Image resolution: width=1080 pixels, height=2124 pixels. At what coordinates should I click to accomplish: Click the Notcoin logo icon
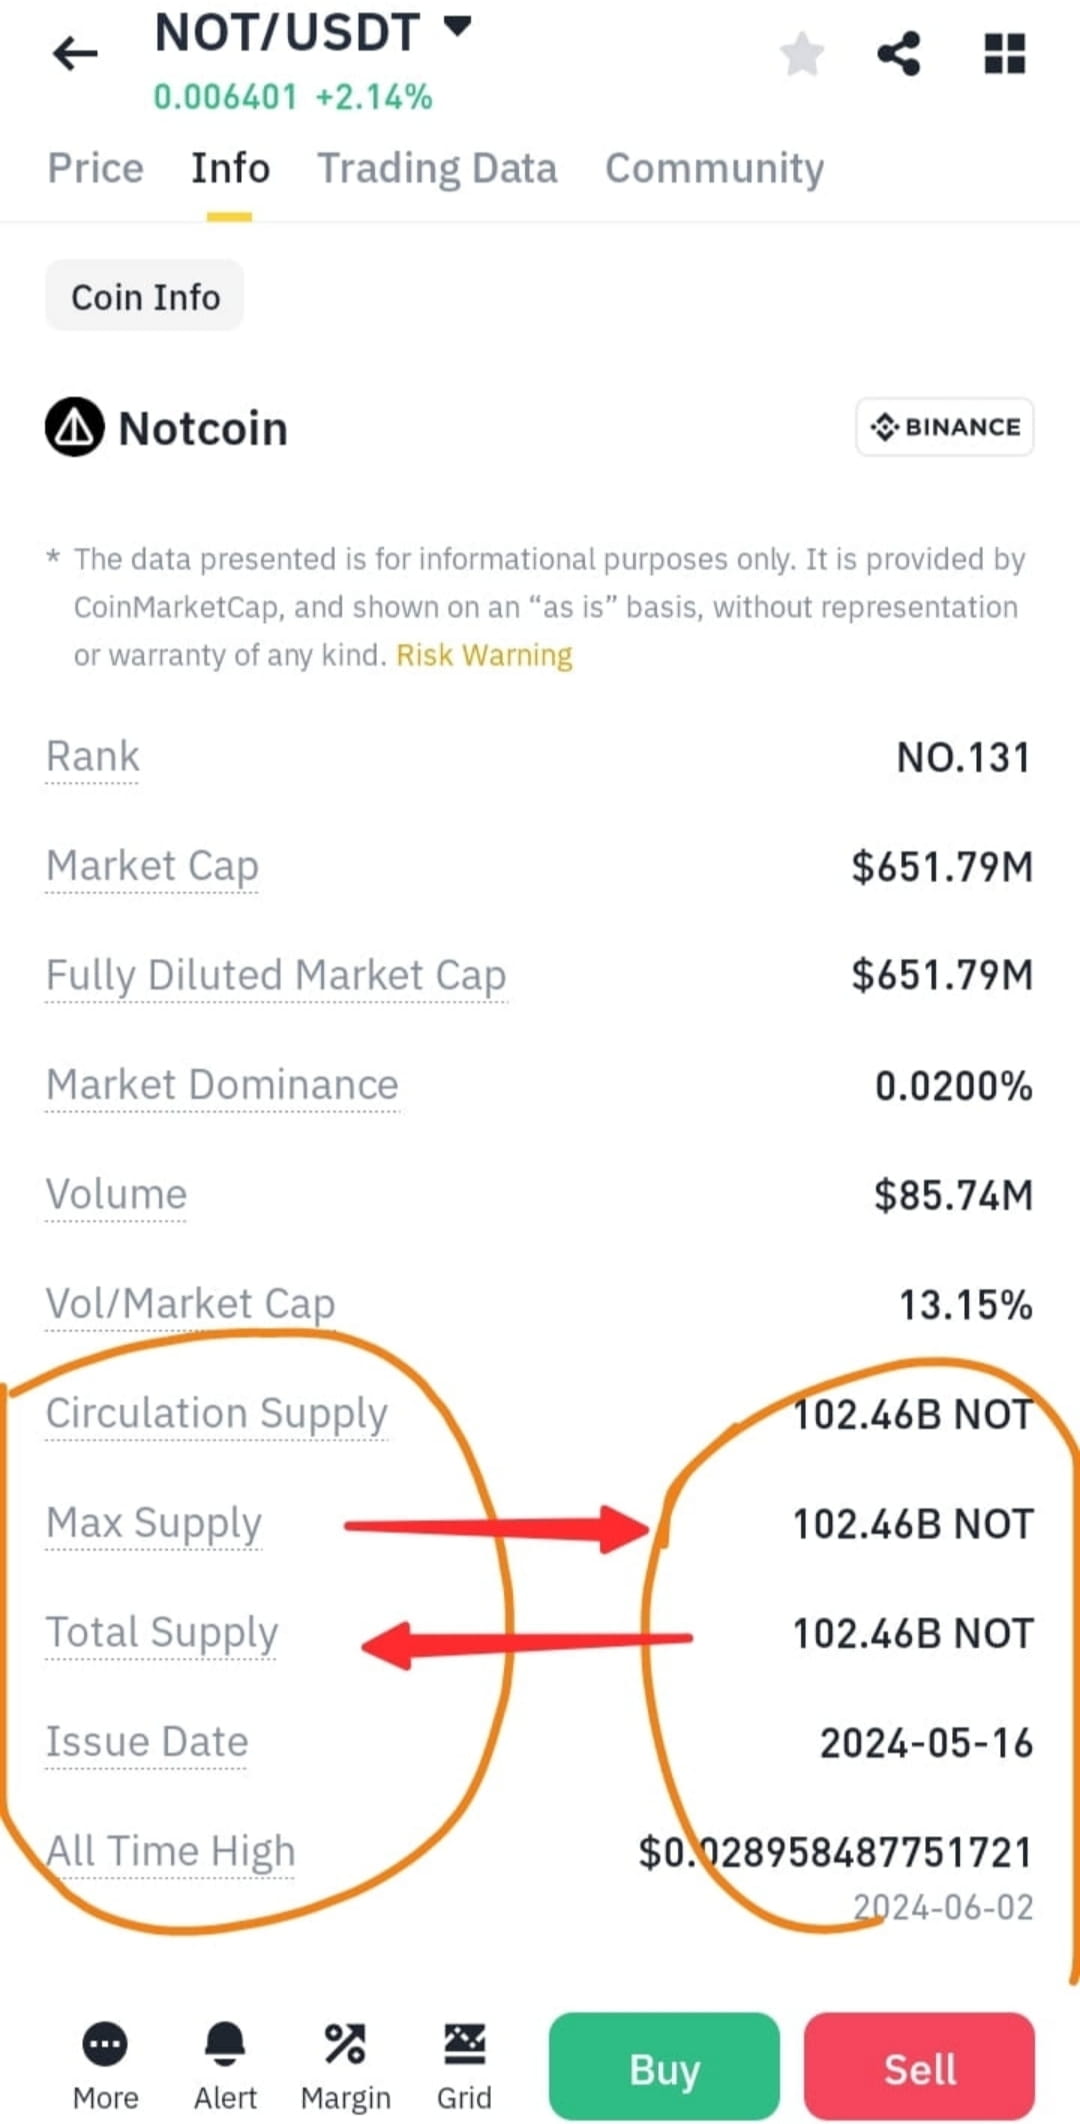click(75, 427)
